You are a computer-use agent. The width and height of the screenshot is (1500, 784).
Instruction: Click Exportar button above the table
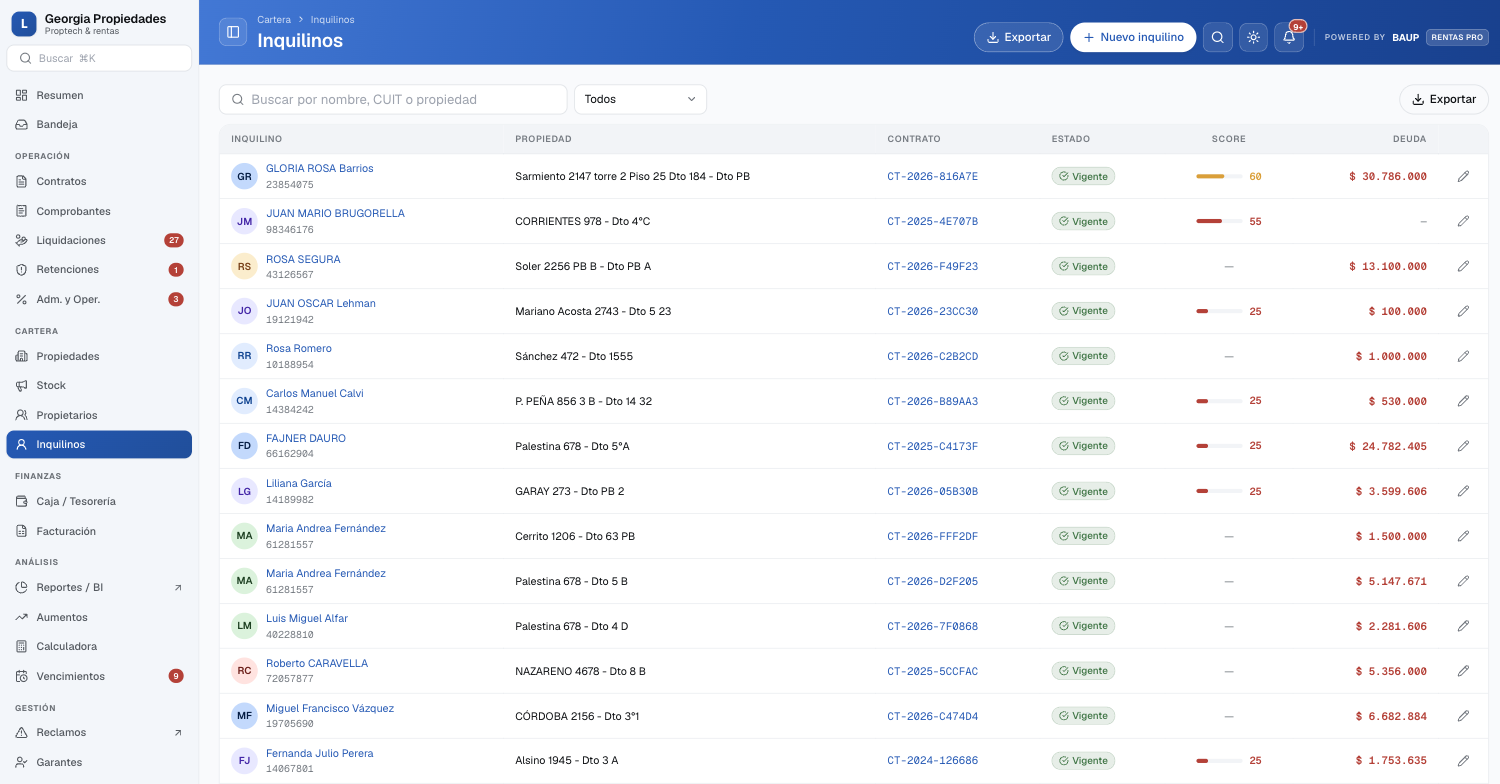(1443, 99)
